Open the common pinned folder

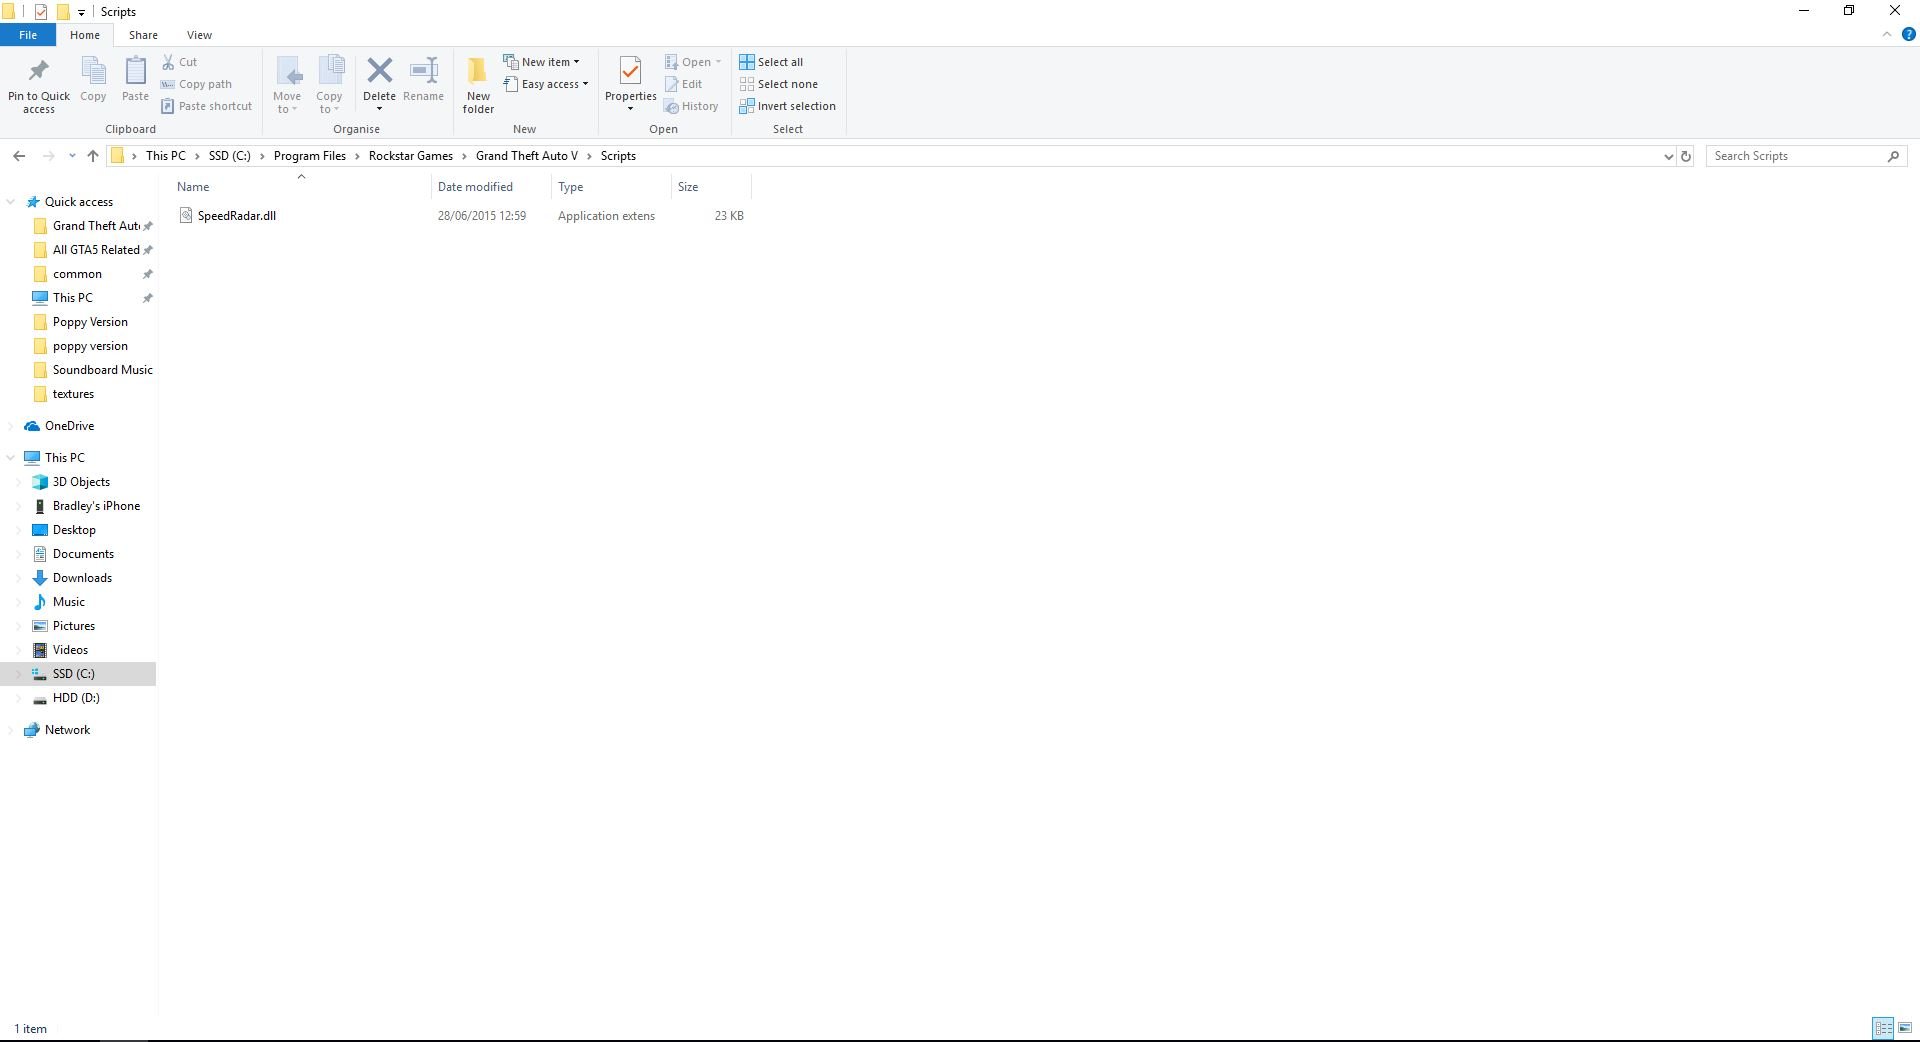coord(77,274)
